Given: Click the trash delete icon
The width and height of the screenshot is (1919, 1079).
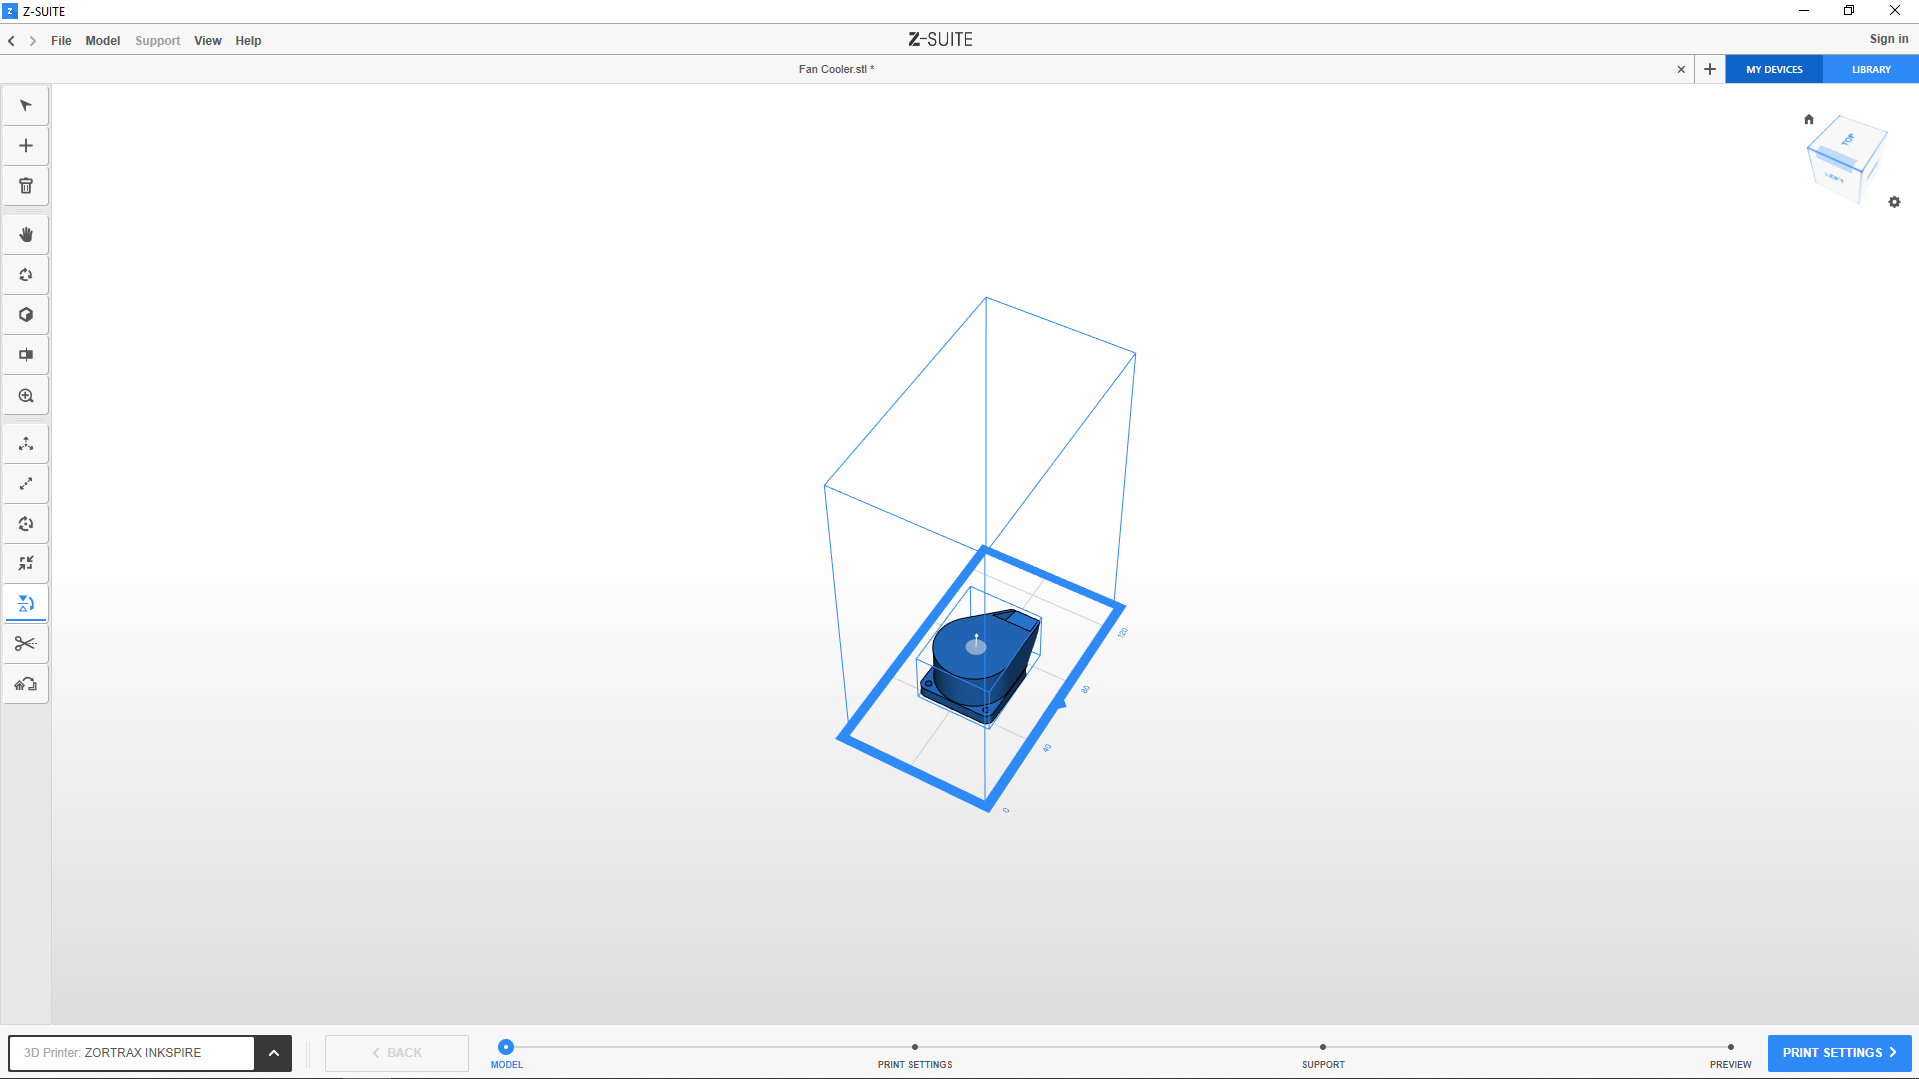Looking at the screenshot, I should click(26, 186).
